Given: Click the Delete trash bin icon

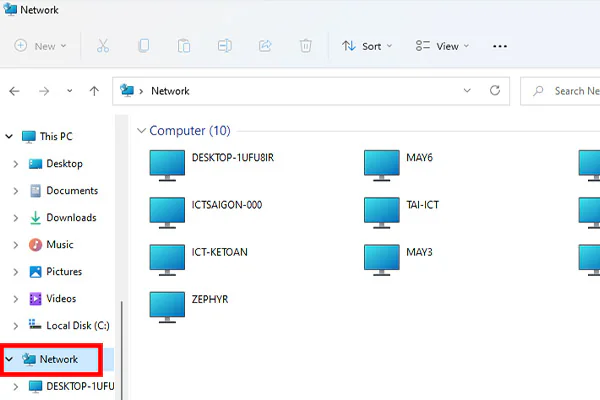Looking at the screenshot, I should click(x=305, y=46).
